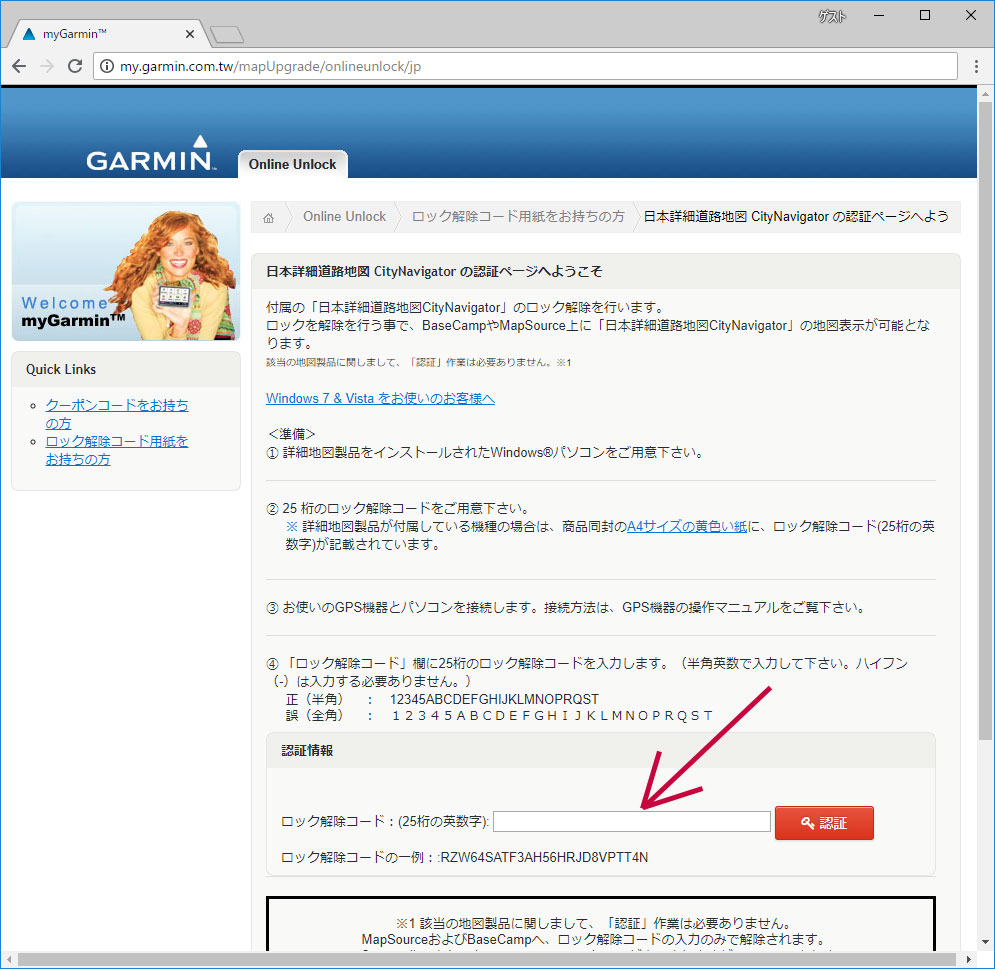Click the 12345ABCDEFGHIJKLMNOPRQST half-width example

[494, 699]
